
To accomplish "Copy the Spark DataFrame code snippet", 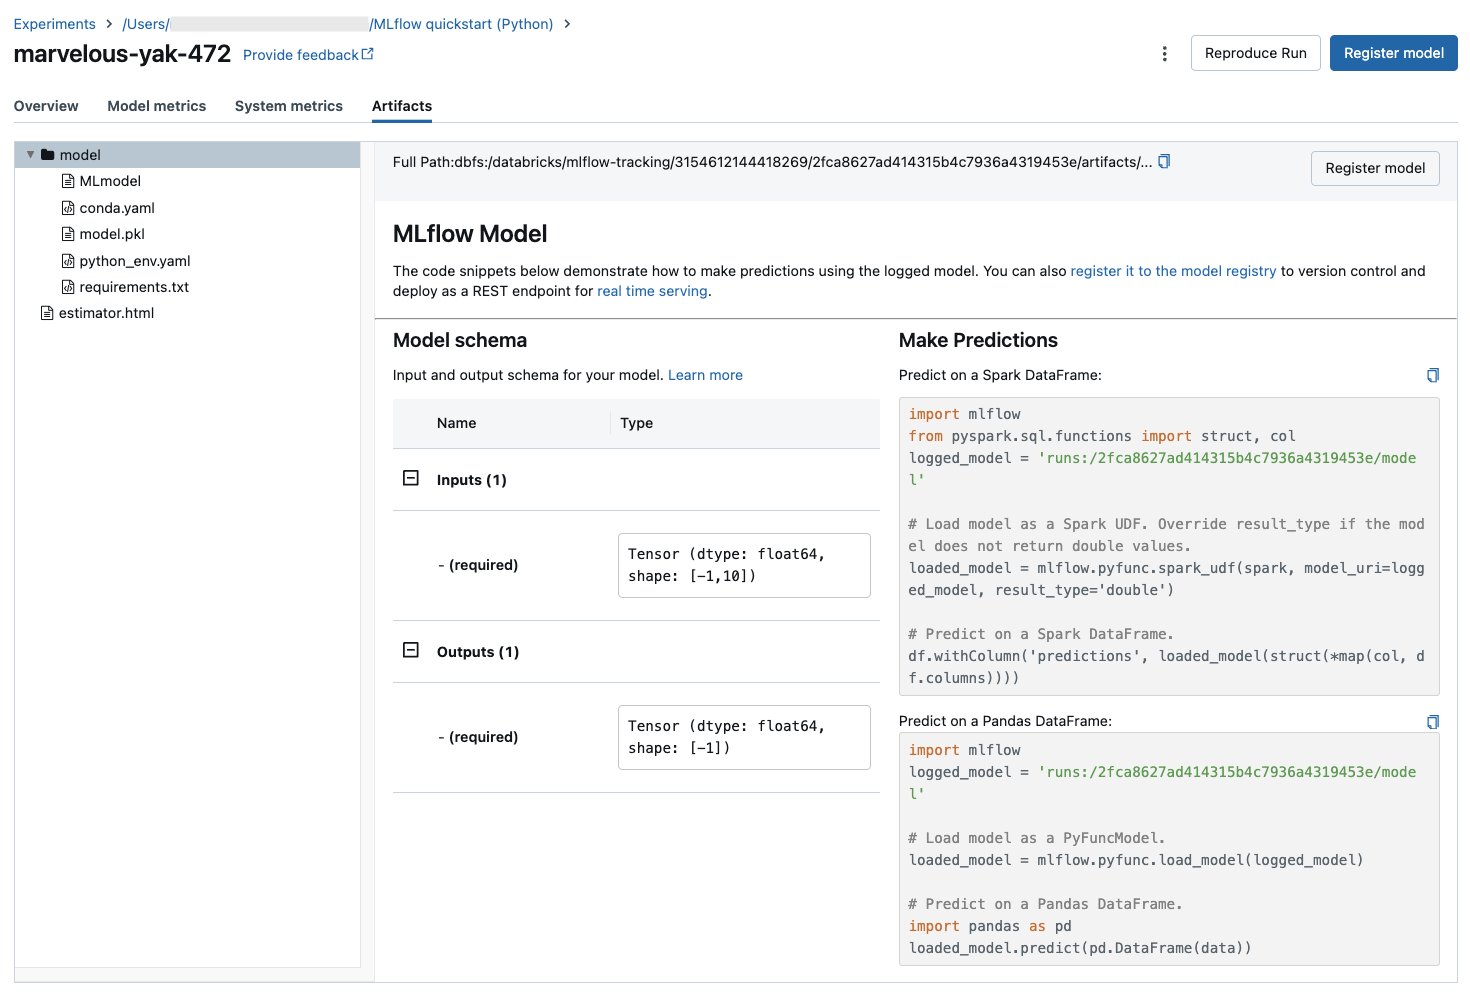I will [1433, 375].
